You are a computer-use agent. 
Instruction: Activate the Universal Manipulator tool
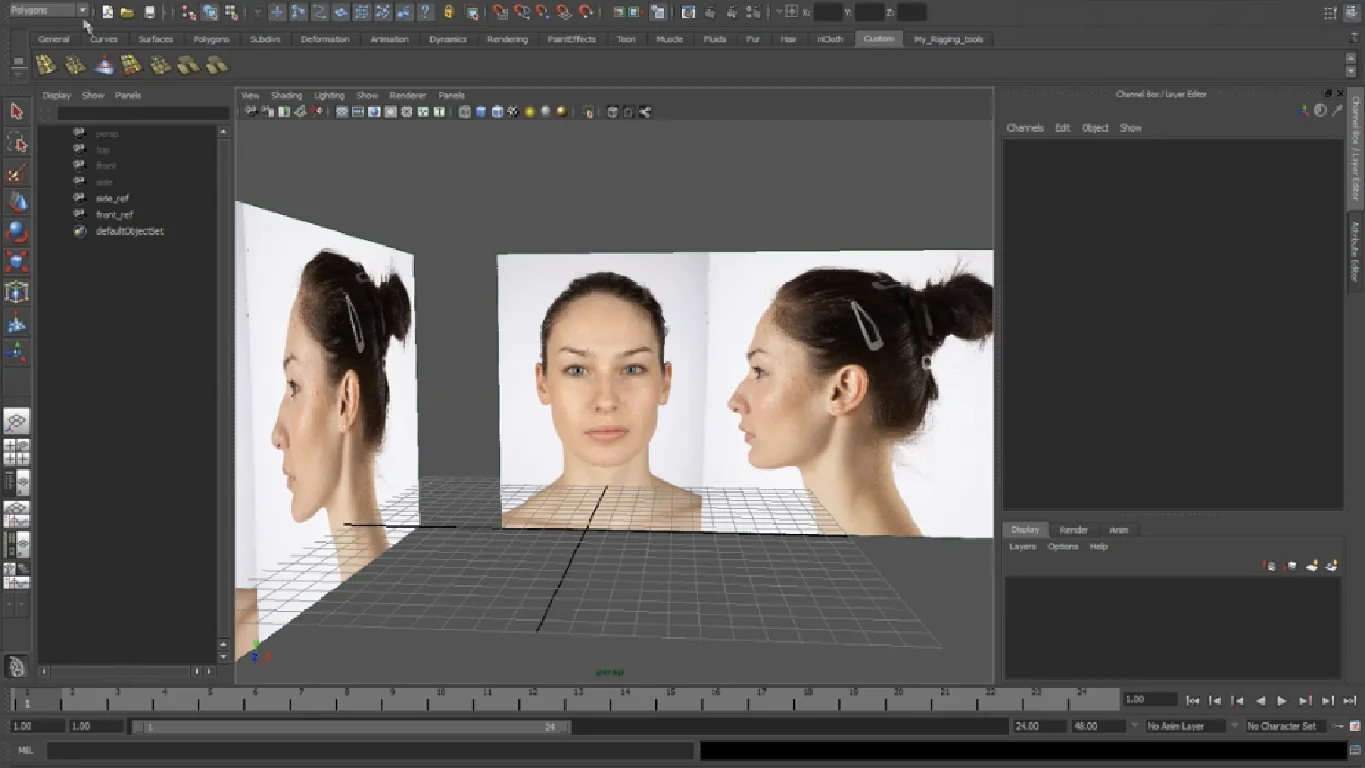(x=16, y=292)
